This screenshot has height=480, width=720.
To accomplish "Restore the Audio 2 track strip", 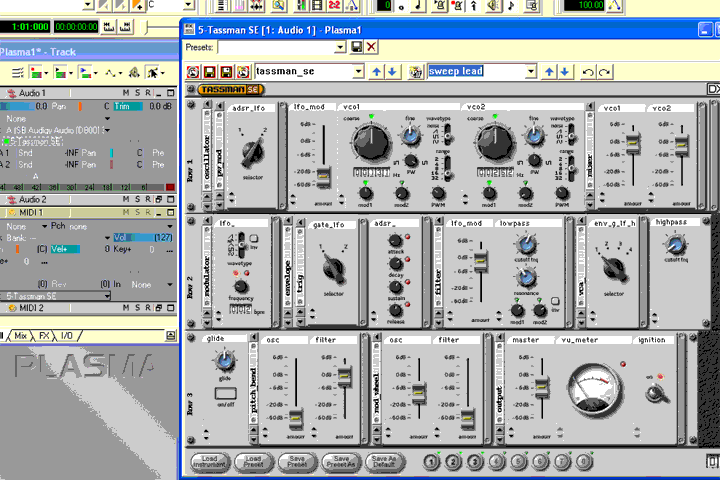I will [x=159, y=199].
